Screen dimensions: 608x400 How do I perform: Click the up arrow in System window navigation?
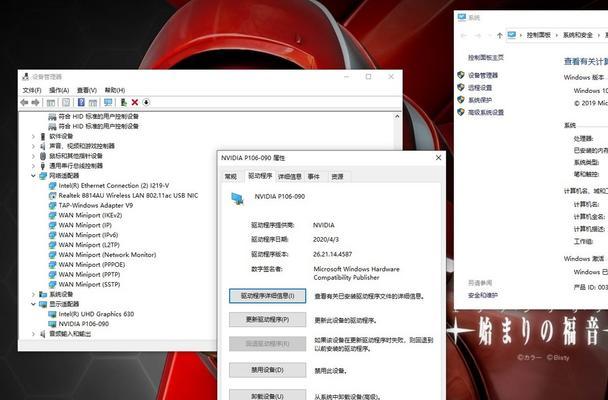click(x=499, y=35)
